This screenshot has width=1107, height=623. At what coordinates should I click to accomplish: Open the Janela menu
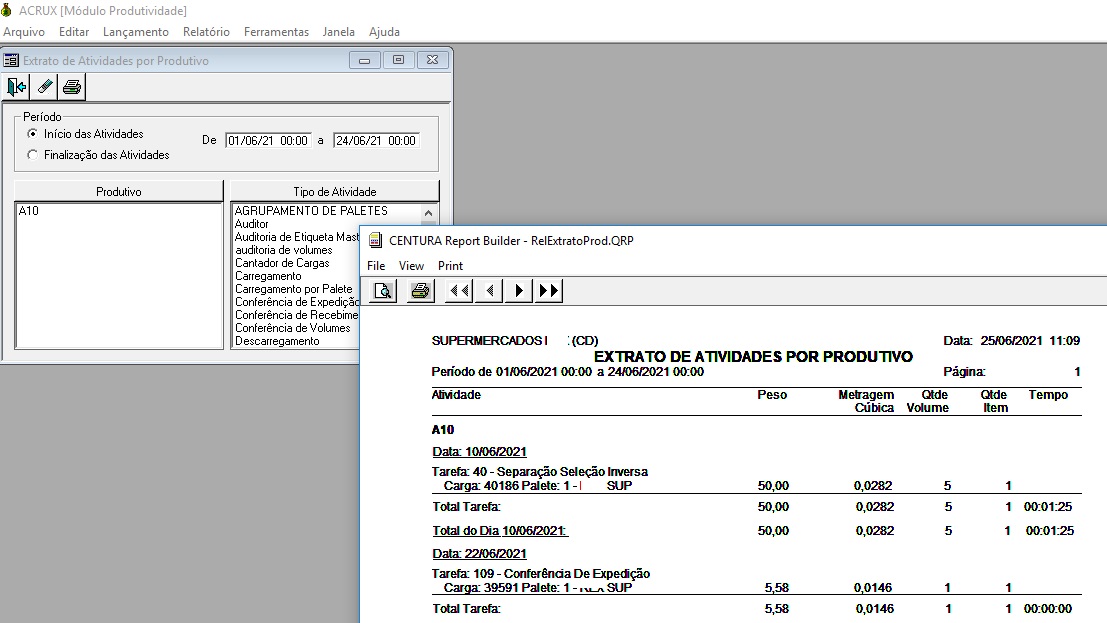tap(338, 32)
